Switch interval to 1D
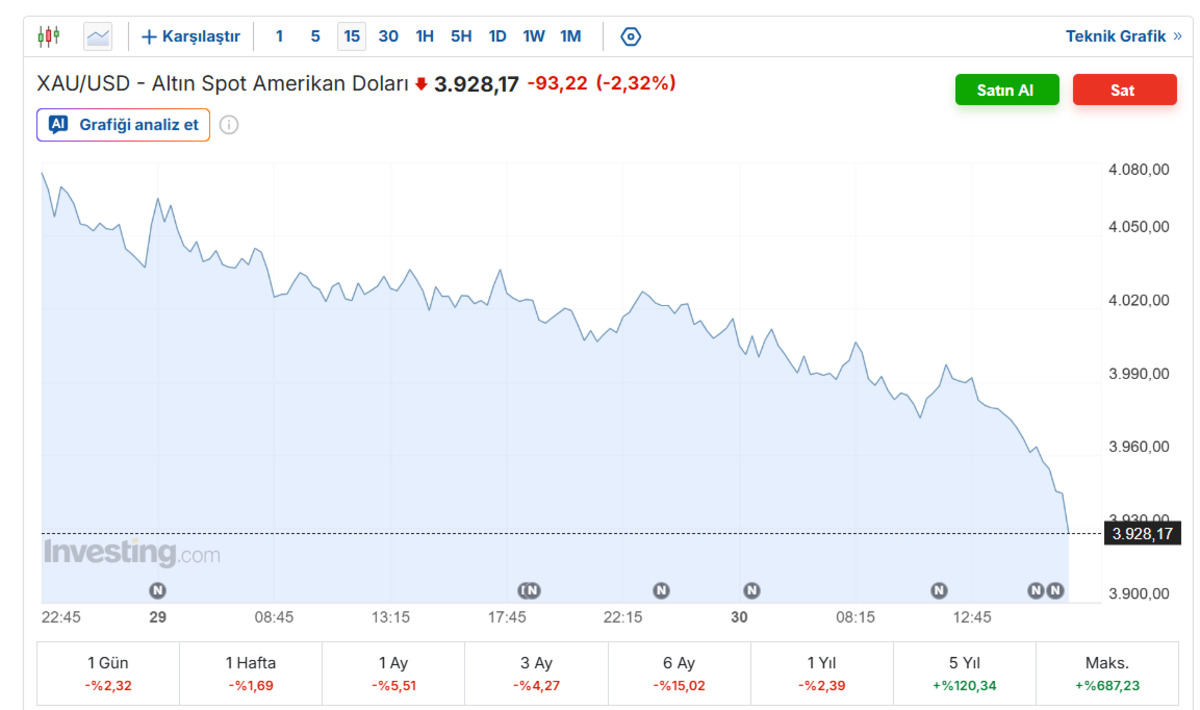The image size is (1200, 710). (497, 37)
